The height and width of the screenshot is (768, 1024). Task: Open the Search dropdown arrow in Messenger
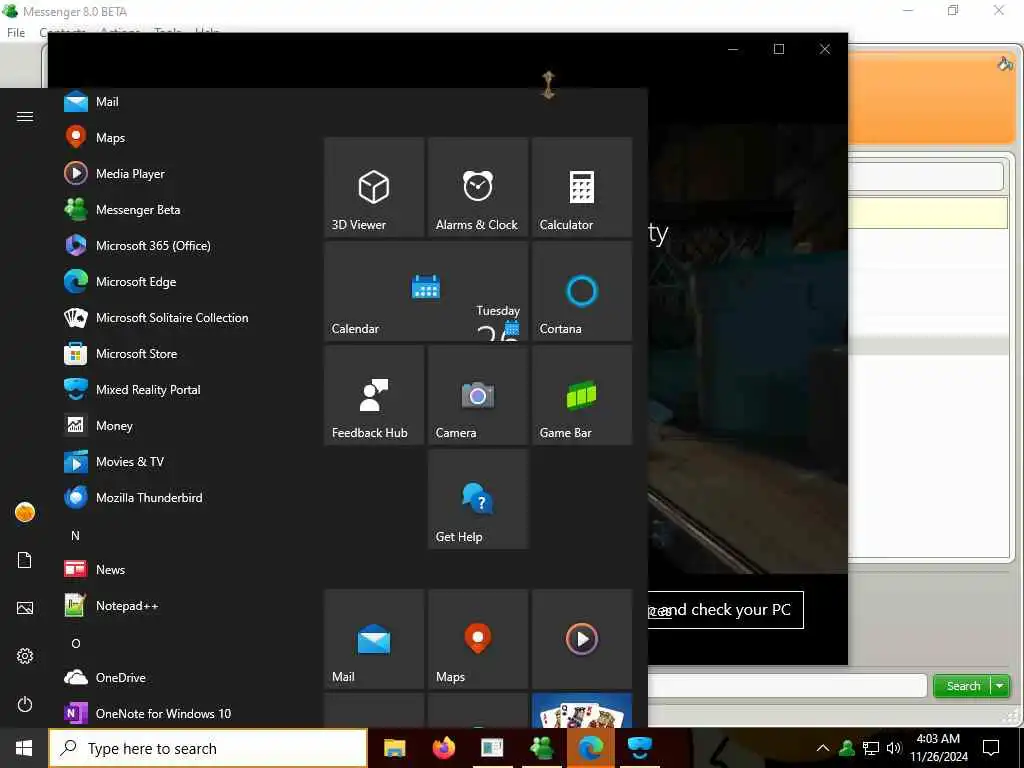pos(1000,686)
